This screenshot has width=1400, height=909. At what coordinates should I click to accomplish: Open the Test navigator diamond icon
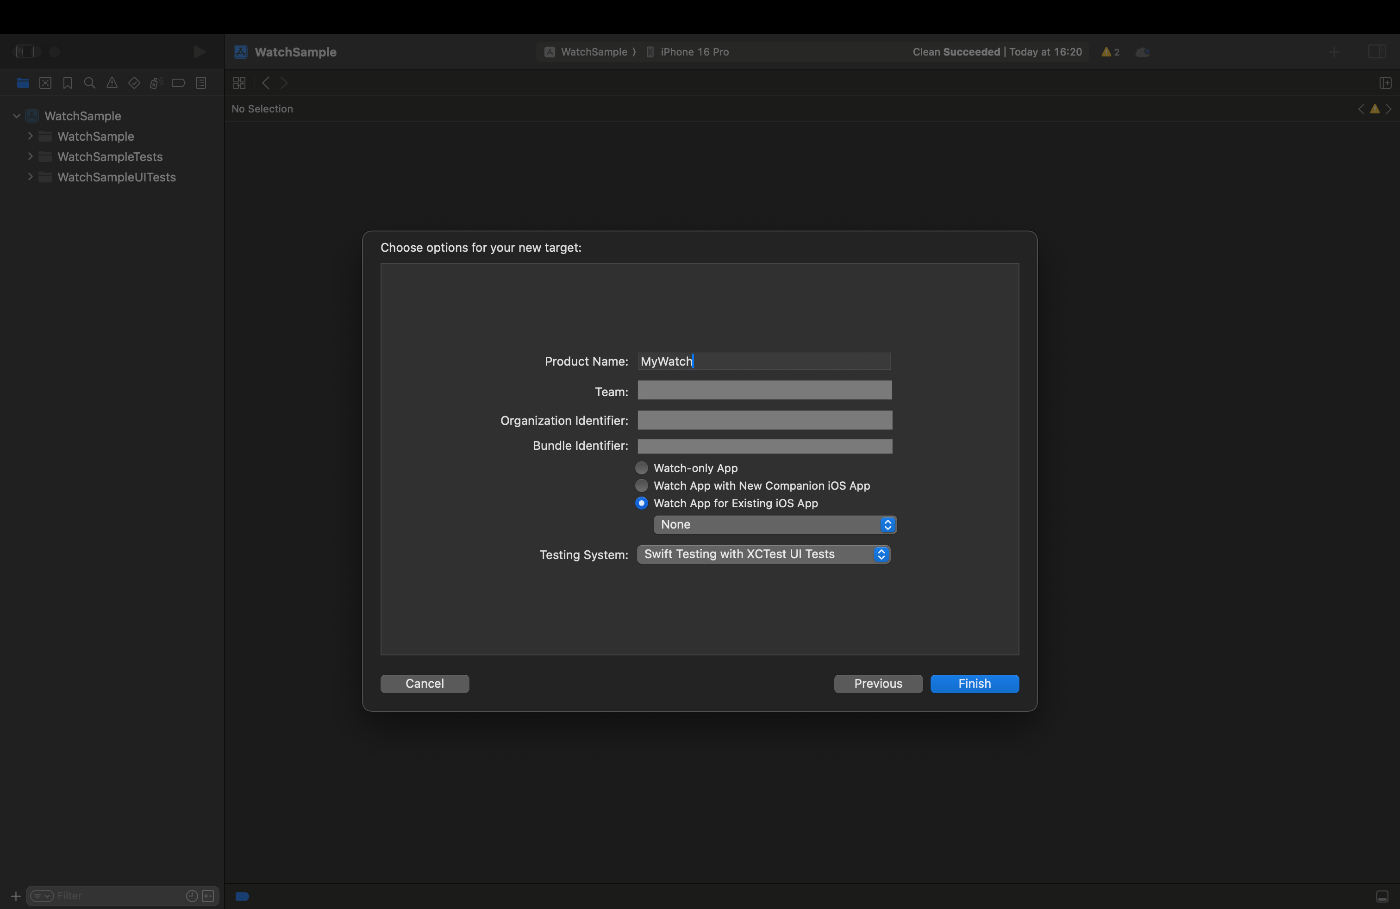133,83
